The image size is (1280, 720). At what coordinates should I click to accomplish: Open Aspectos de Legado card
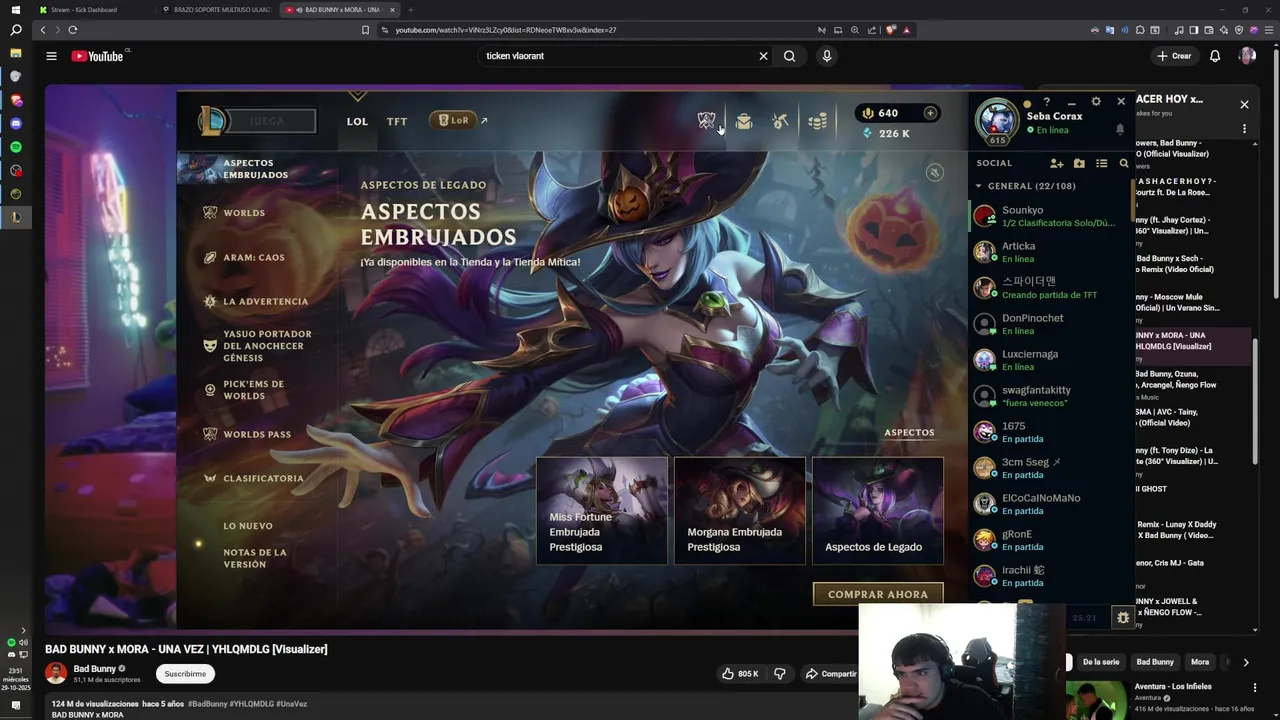878,511
